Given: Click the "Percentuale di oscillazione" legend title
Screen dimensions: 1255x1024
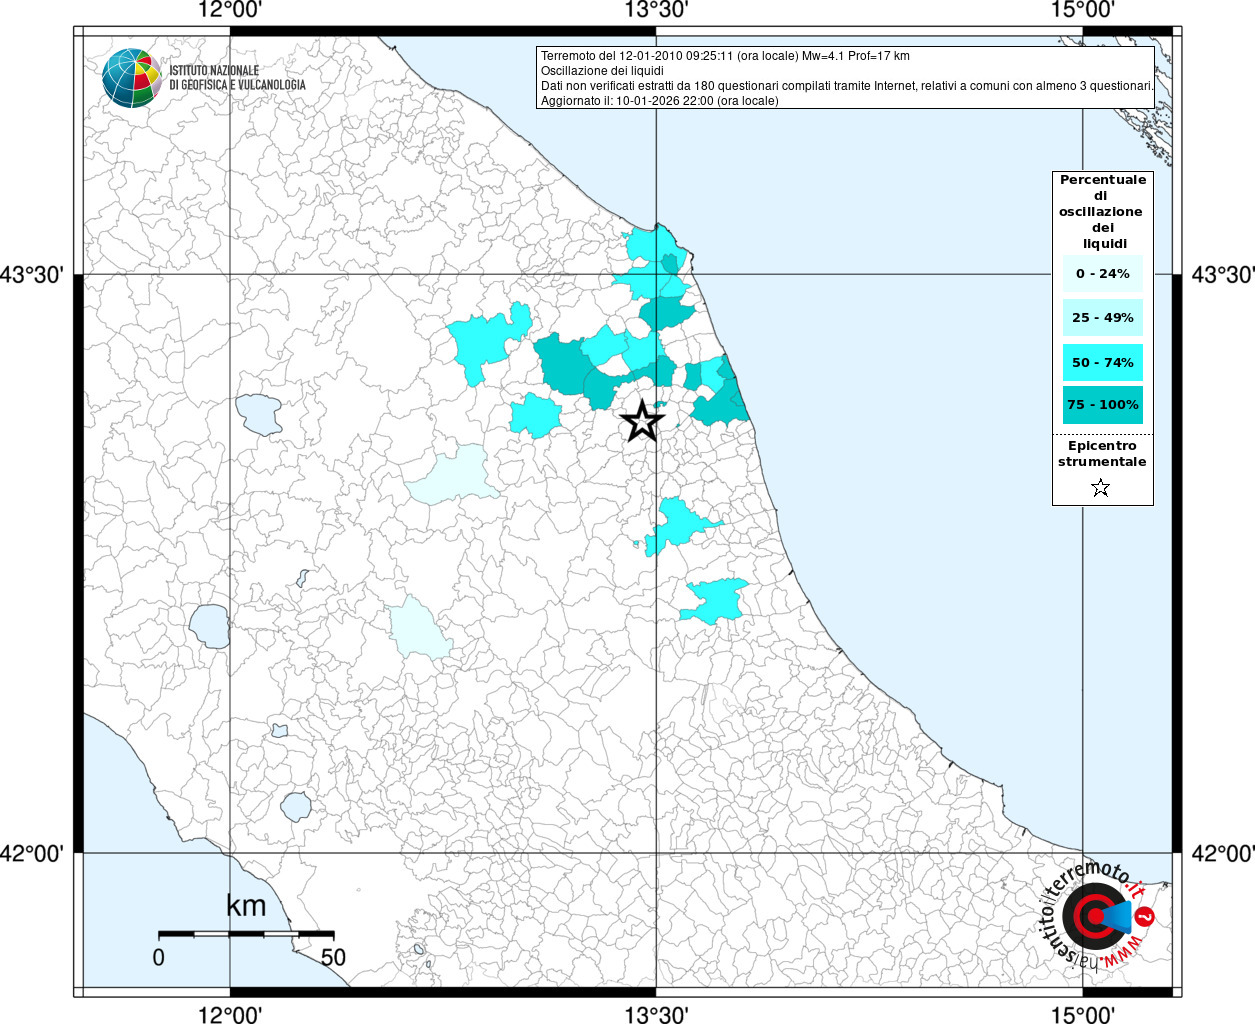Looking at the screenshot, I should point(1102,211).
